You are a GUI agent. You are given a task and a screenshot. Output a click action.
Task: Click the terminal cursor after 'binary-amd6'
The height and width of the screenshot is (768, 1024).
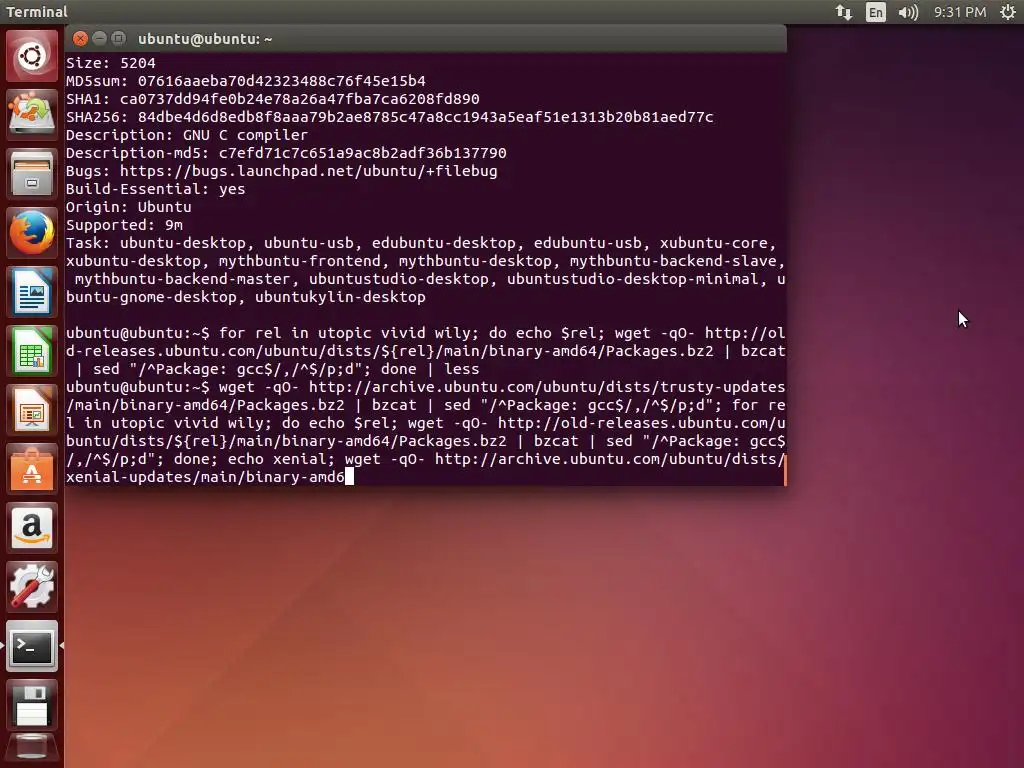tap(349, 477)
